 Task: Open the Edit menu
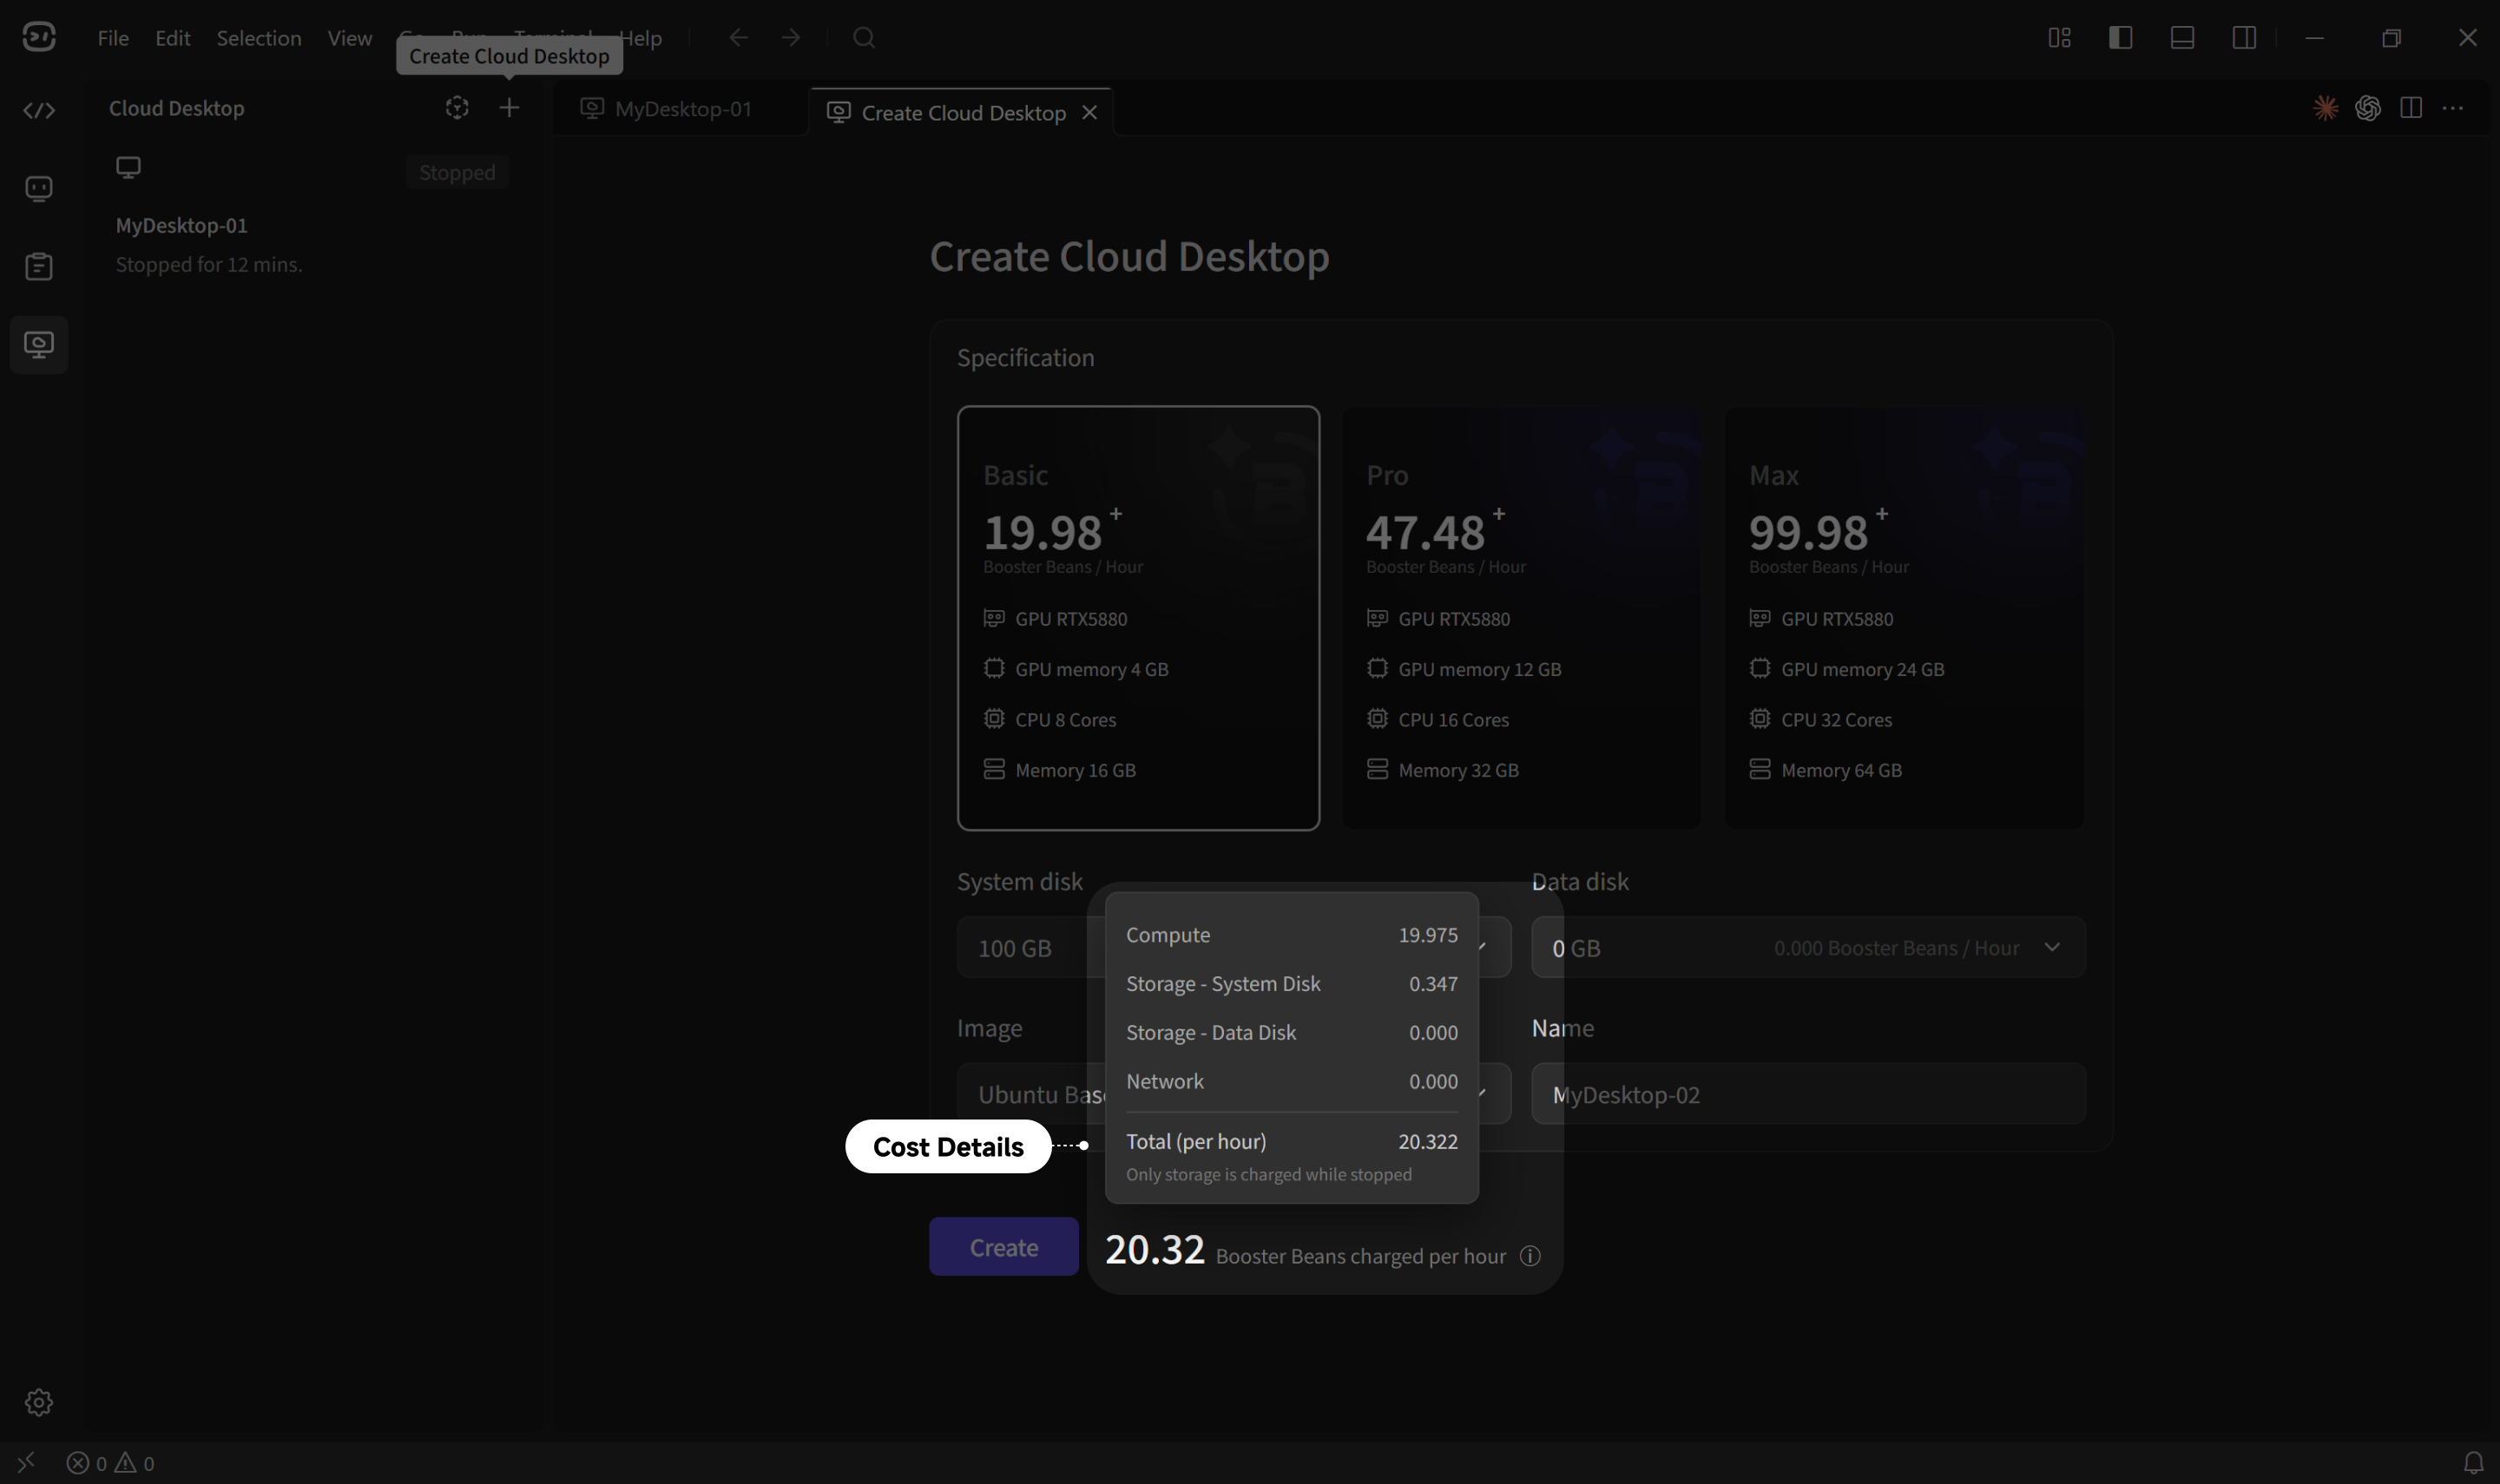click(x=172, y=38)
